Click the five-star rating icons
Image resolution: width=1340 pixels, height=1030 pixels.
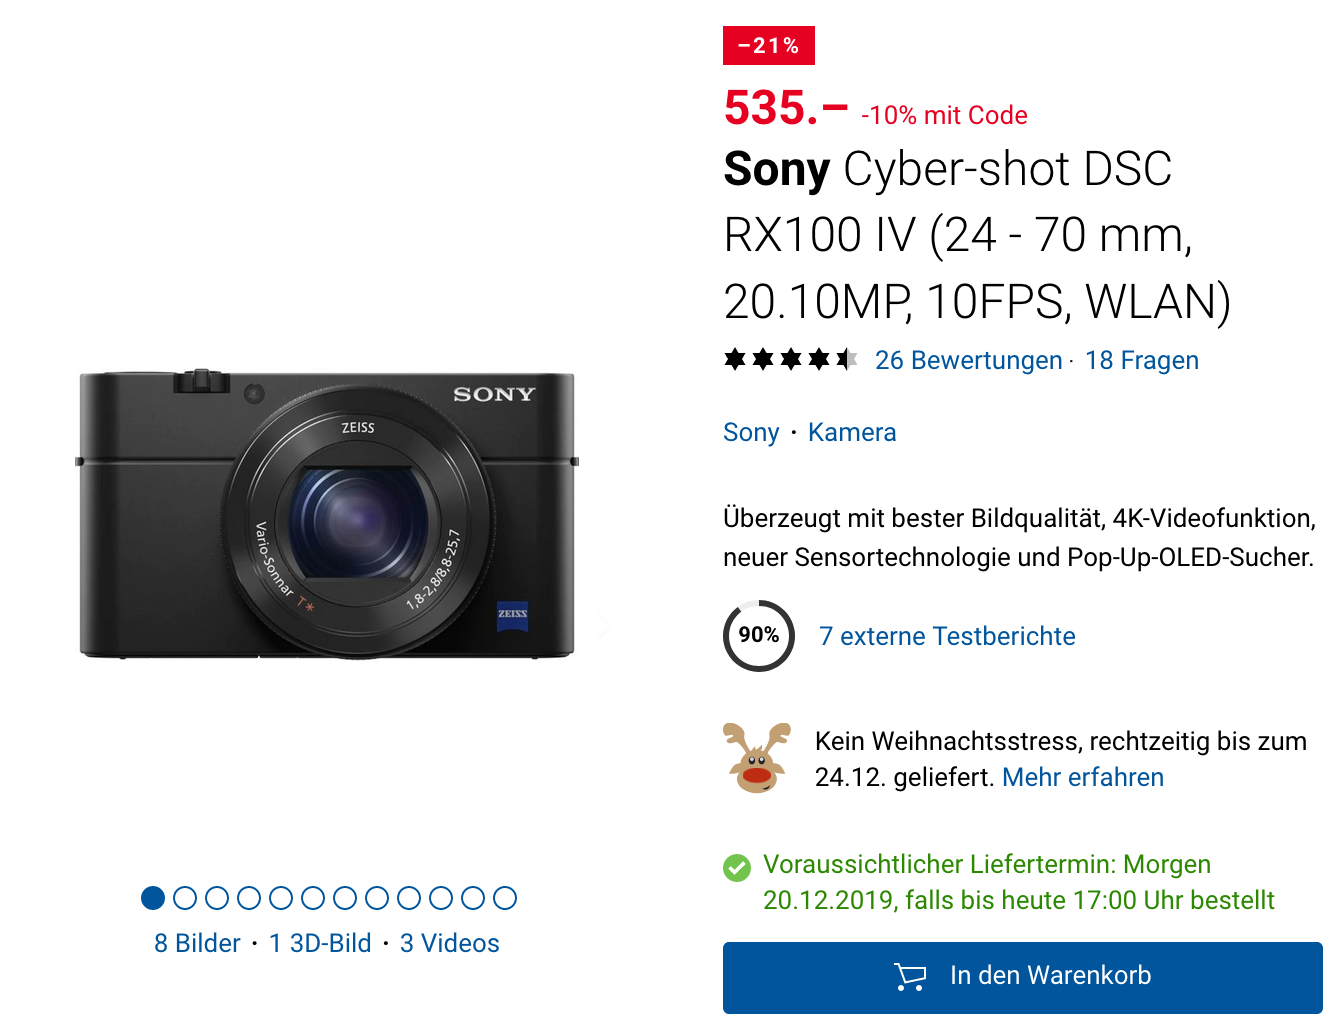790,359
